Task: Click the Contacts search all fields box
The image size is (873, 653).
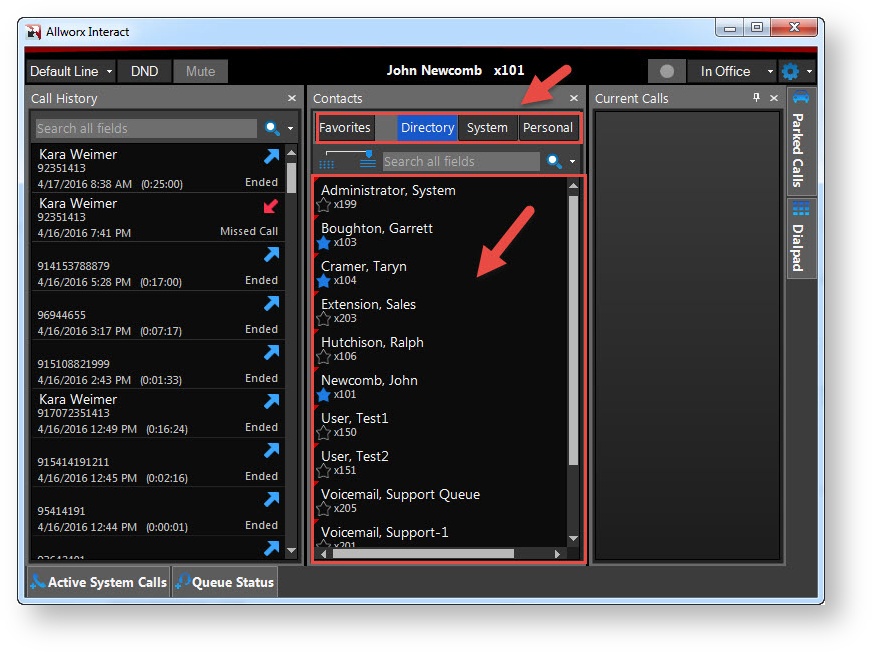Action: coord(460,161)
